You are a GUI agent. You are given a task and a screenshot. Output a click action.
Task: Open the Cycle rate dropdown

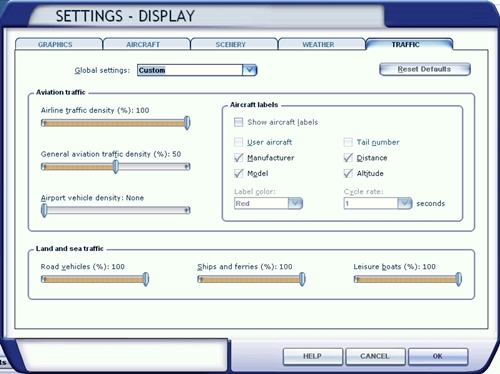click(x=378, y=203)
